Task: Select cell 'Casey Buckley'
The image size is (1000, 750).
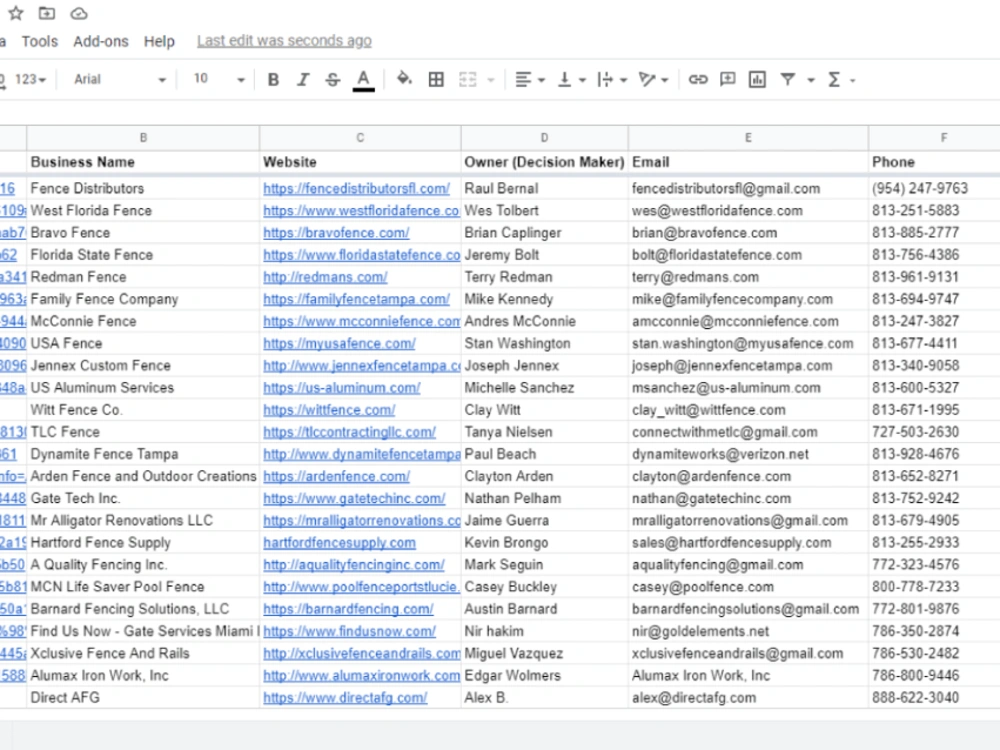Action: point(544,587)
